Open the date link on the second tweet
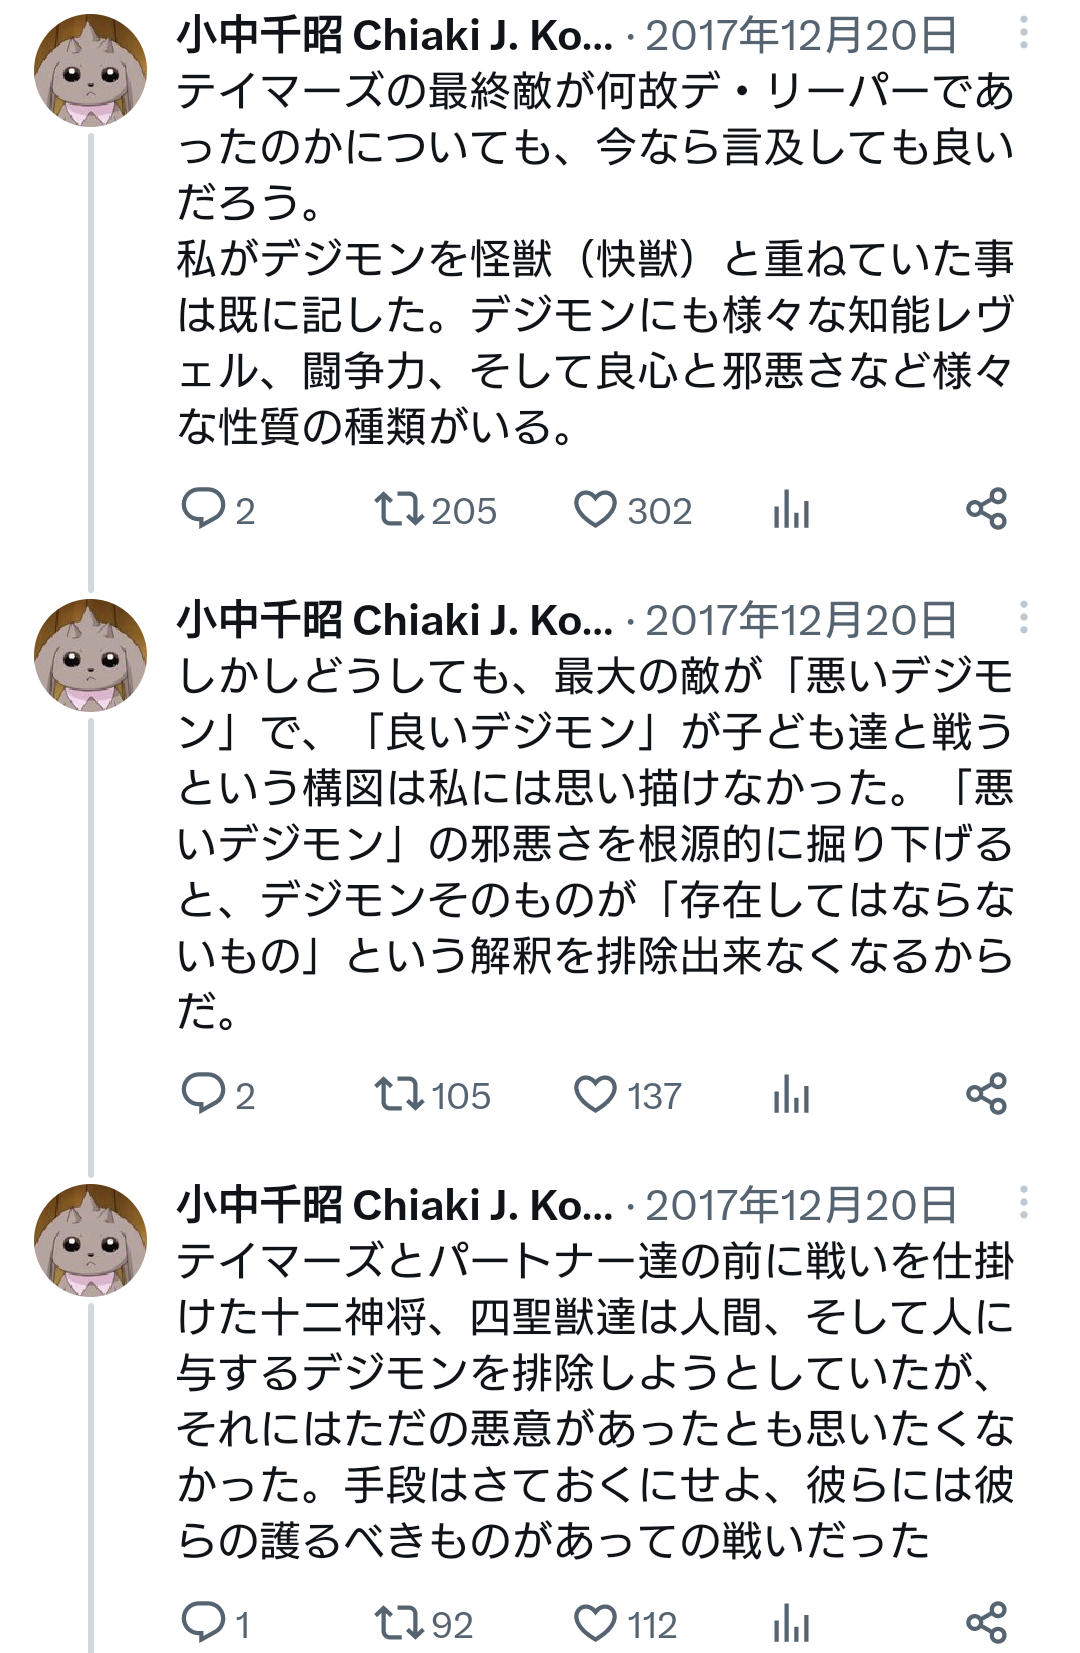1080x1653 pixels. click(800, 620)
